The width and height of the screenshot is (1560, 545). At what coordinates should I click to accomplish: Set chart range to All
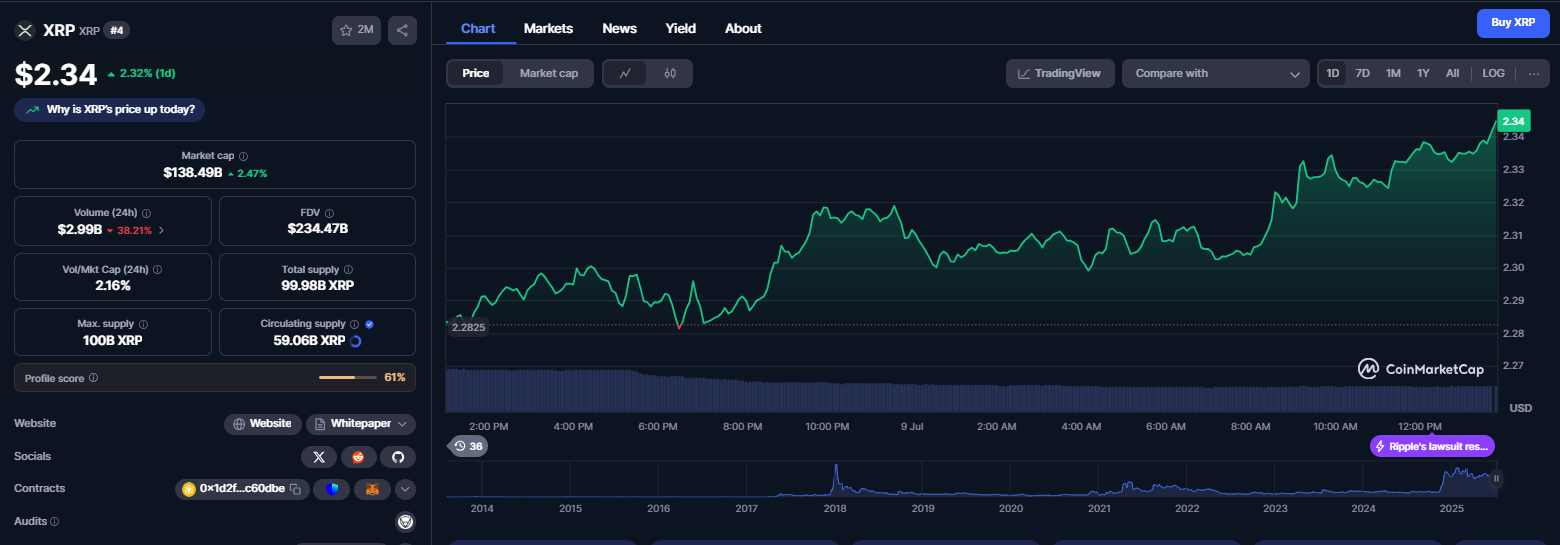tap(1452, 73)
